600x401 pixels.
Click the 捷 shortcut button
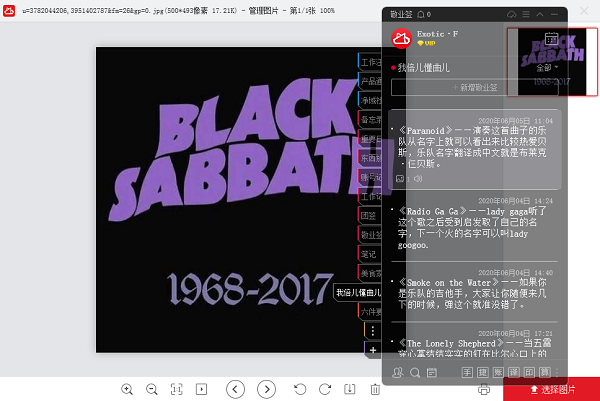[483, 372]
